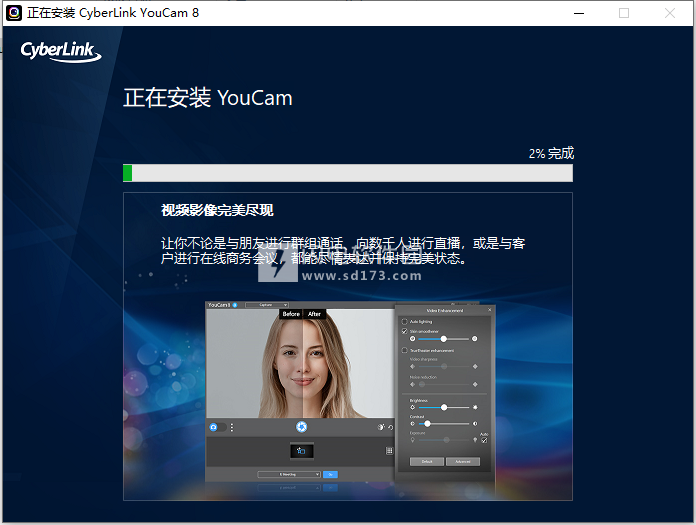Close the CyberLink YouCam 8 installer window
Image resolution: width=696 pixels, height=525 pixels.
point(670,13)
